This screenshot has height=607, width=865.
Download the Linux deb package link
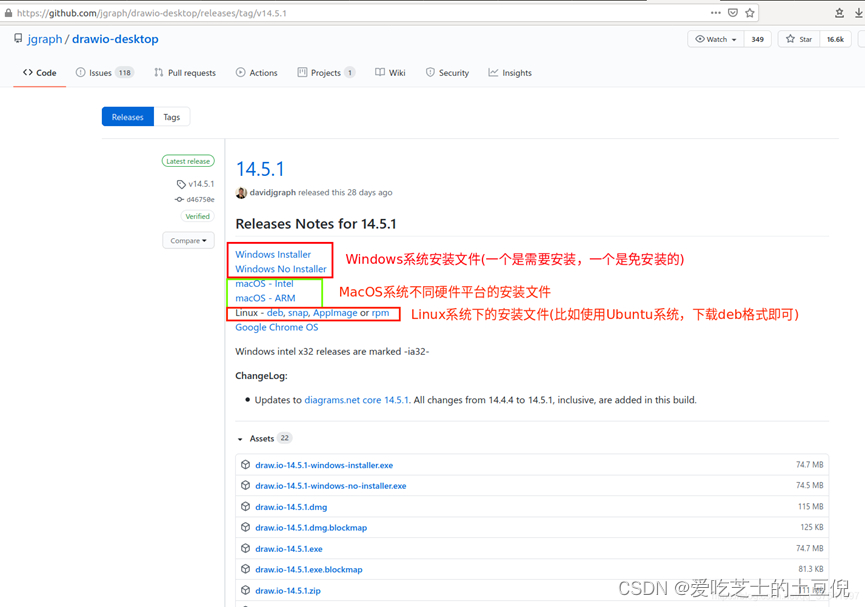coord(275,313)
